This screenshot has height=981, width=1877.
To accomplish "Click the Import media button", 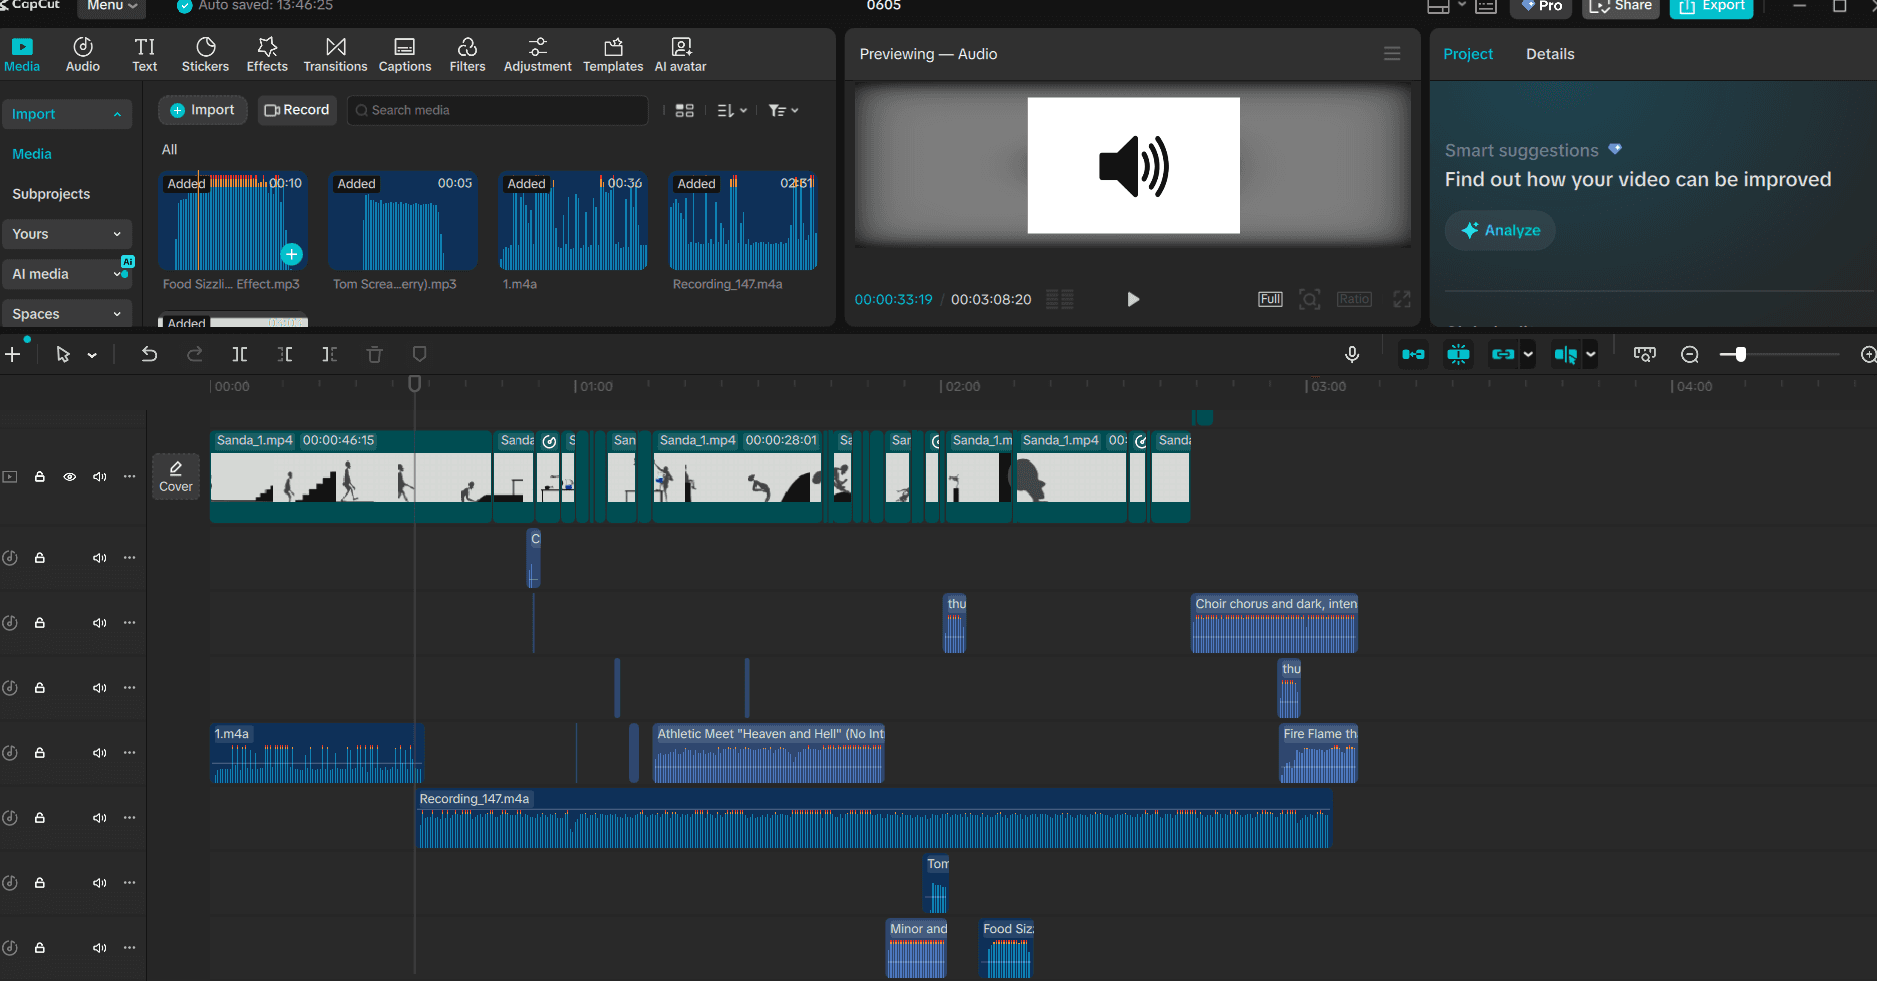I will (203, 110).
